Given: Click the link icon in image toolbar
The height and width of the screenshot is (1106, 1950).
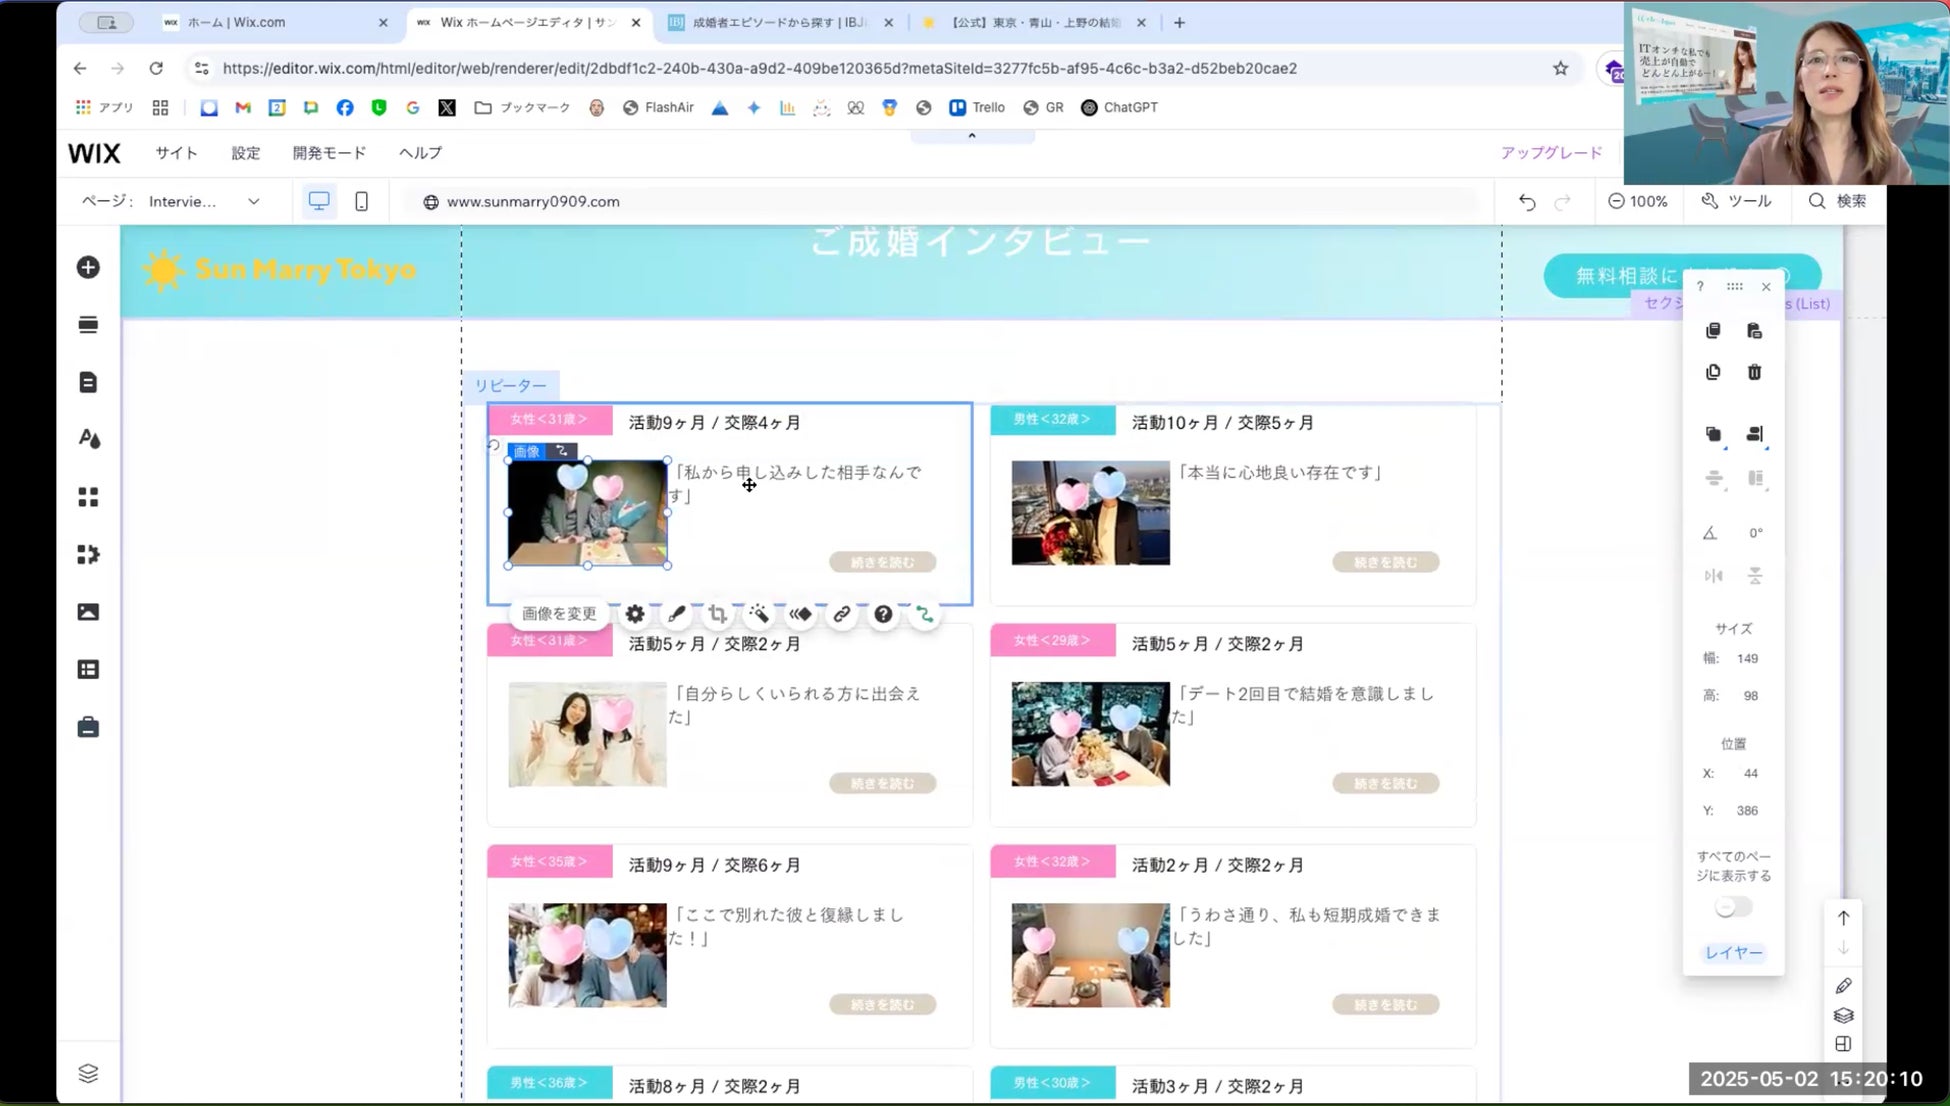Looking at the screenshot, I should click(x=842, y=614).
